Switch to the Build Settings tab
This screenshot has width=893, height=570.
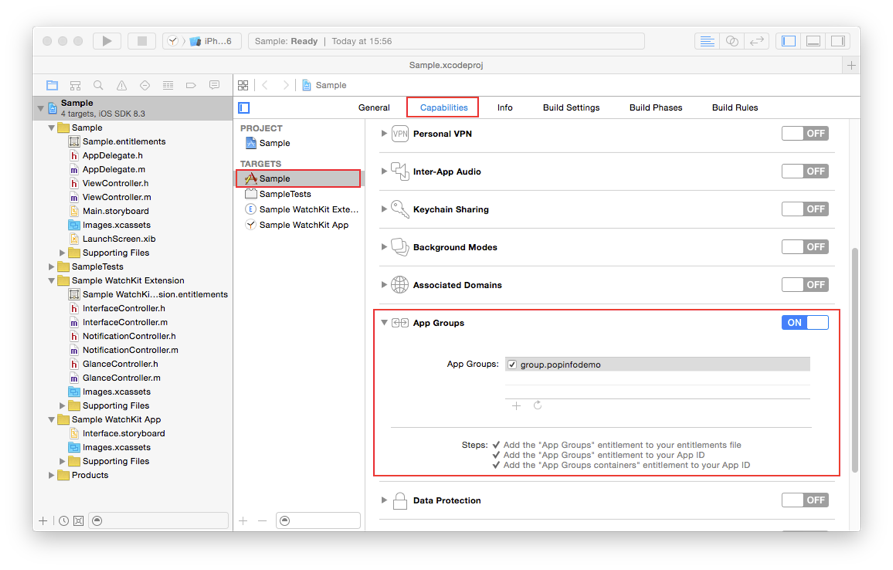tap(571, 108)
